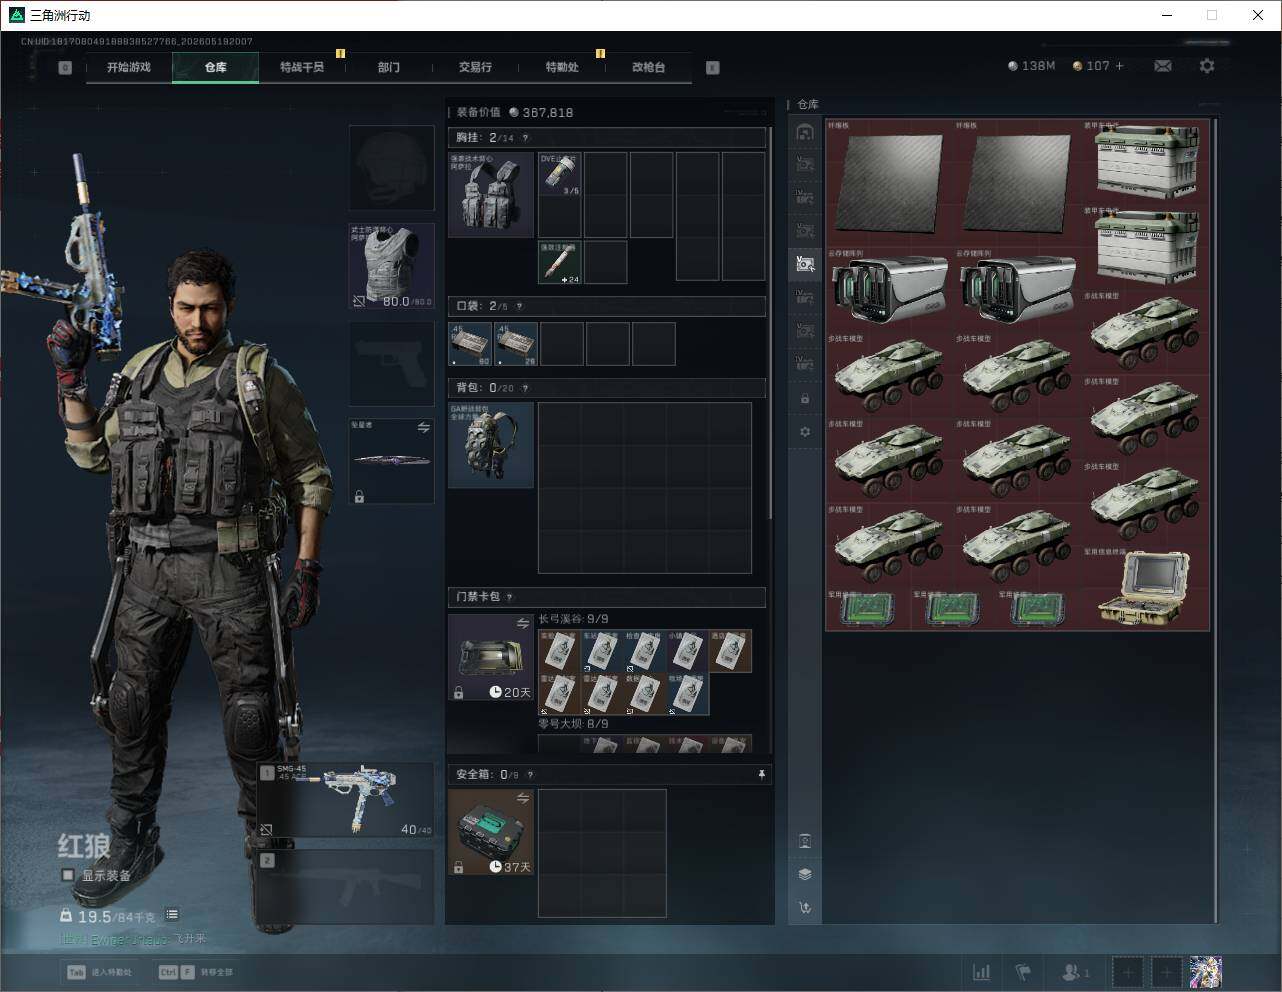Click the help icon next to 背包
Image resolution: width=1282 pixels, height=992 pixels.
point(525,388)
